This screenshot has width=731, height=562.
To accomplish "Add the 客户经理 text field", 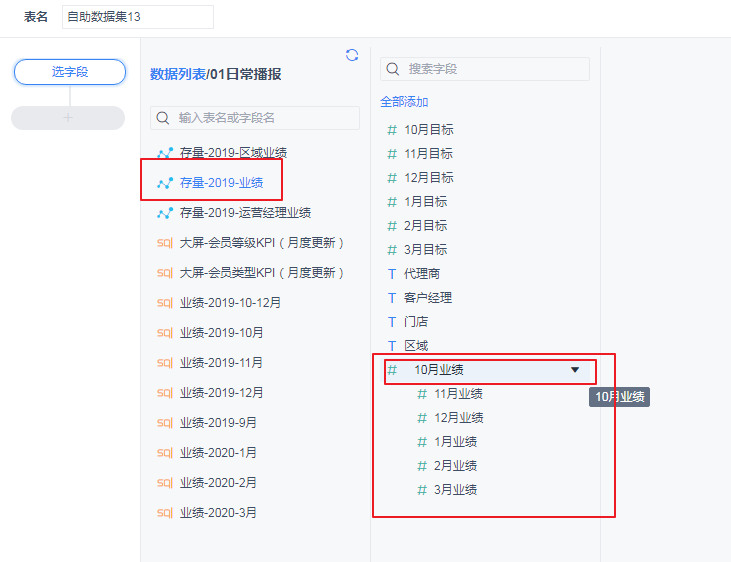I will pyautogui.click(x=428, y=298).
